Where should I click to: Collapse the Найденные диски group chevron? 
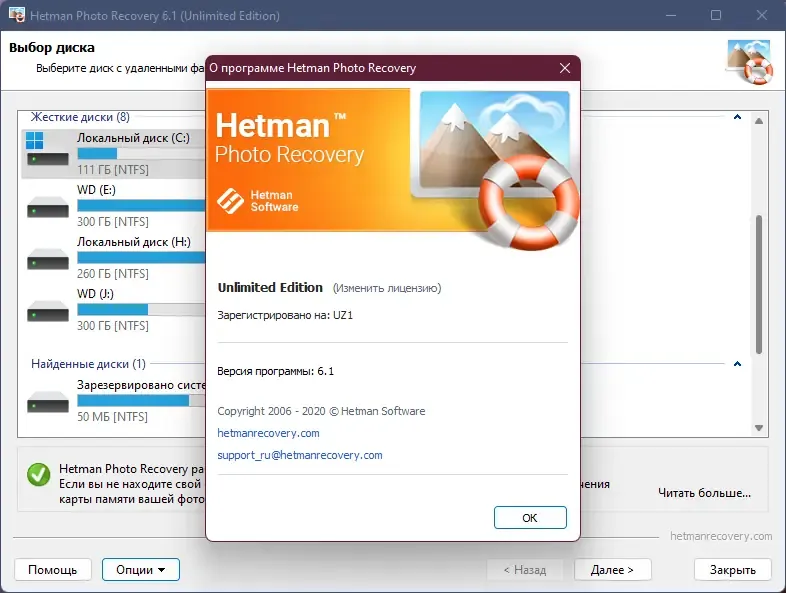tap(737, 364)
